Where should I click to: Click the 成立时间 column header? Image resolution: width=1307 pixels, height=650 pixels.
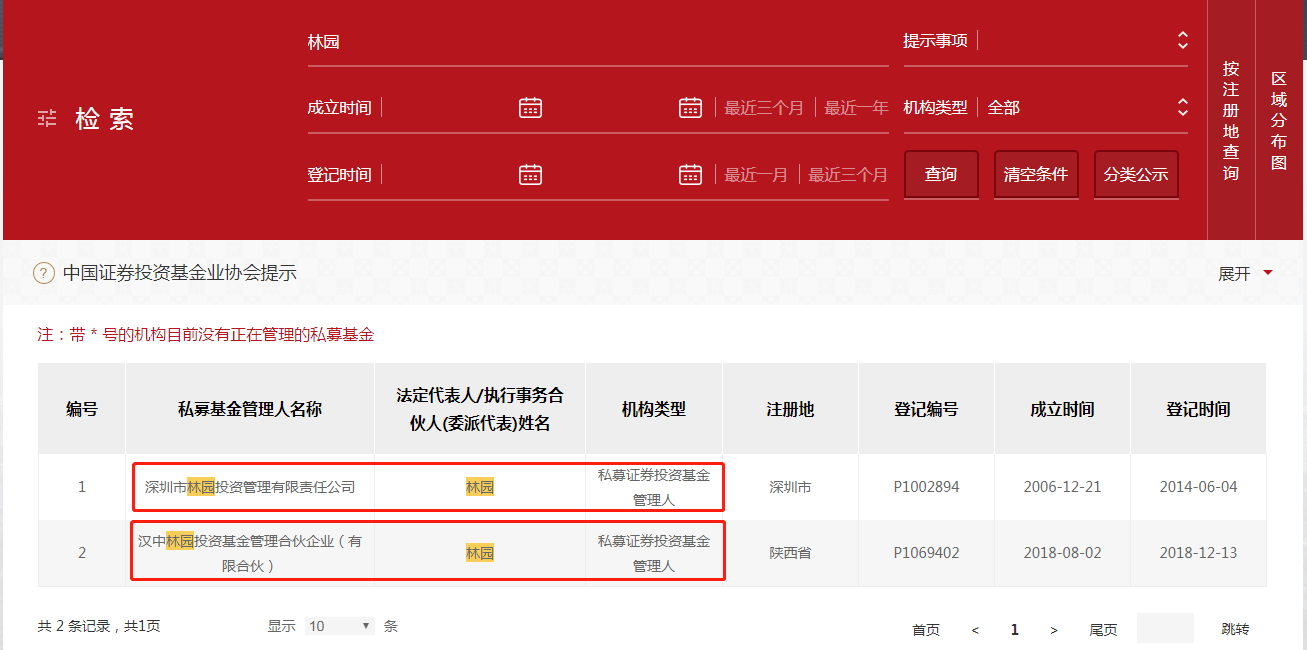1062,409
